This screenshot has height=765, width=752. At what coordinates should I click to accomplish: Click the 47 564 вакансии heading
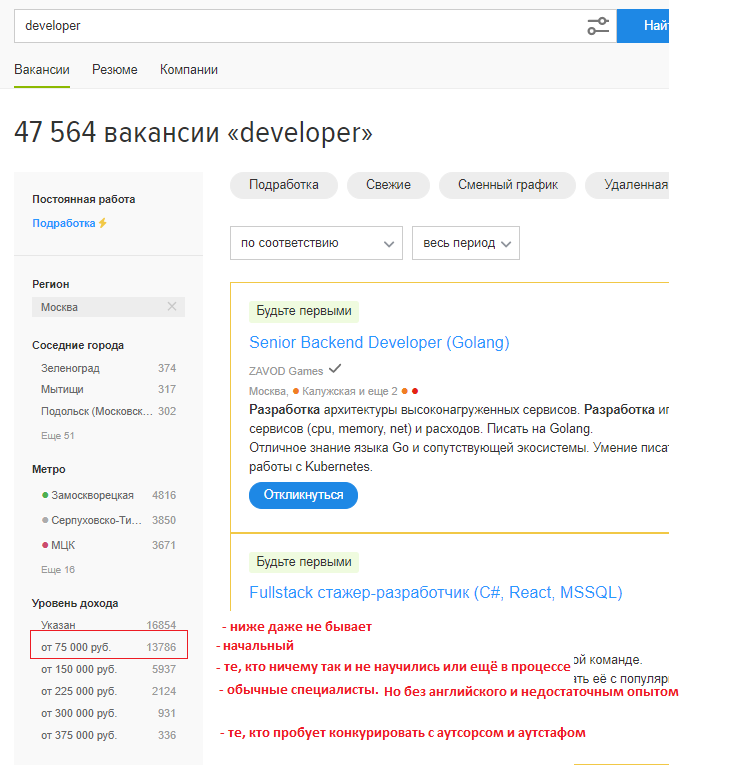[193, 132]
